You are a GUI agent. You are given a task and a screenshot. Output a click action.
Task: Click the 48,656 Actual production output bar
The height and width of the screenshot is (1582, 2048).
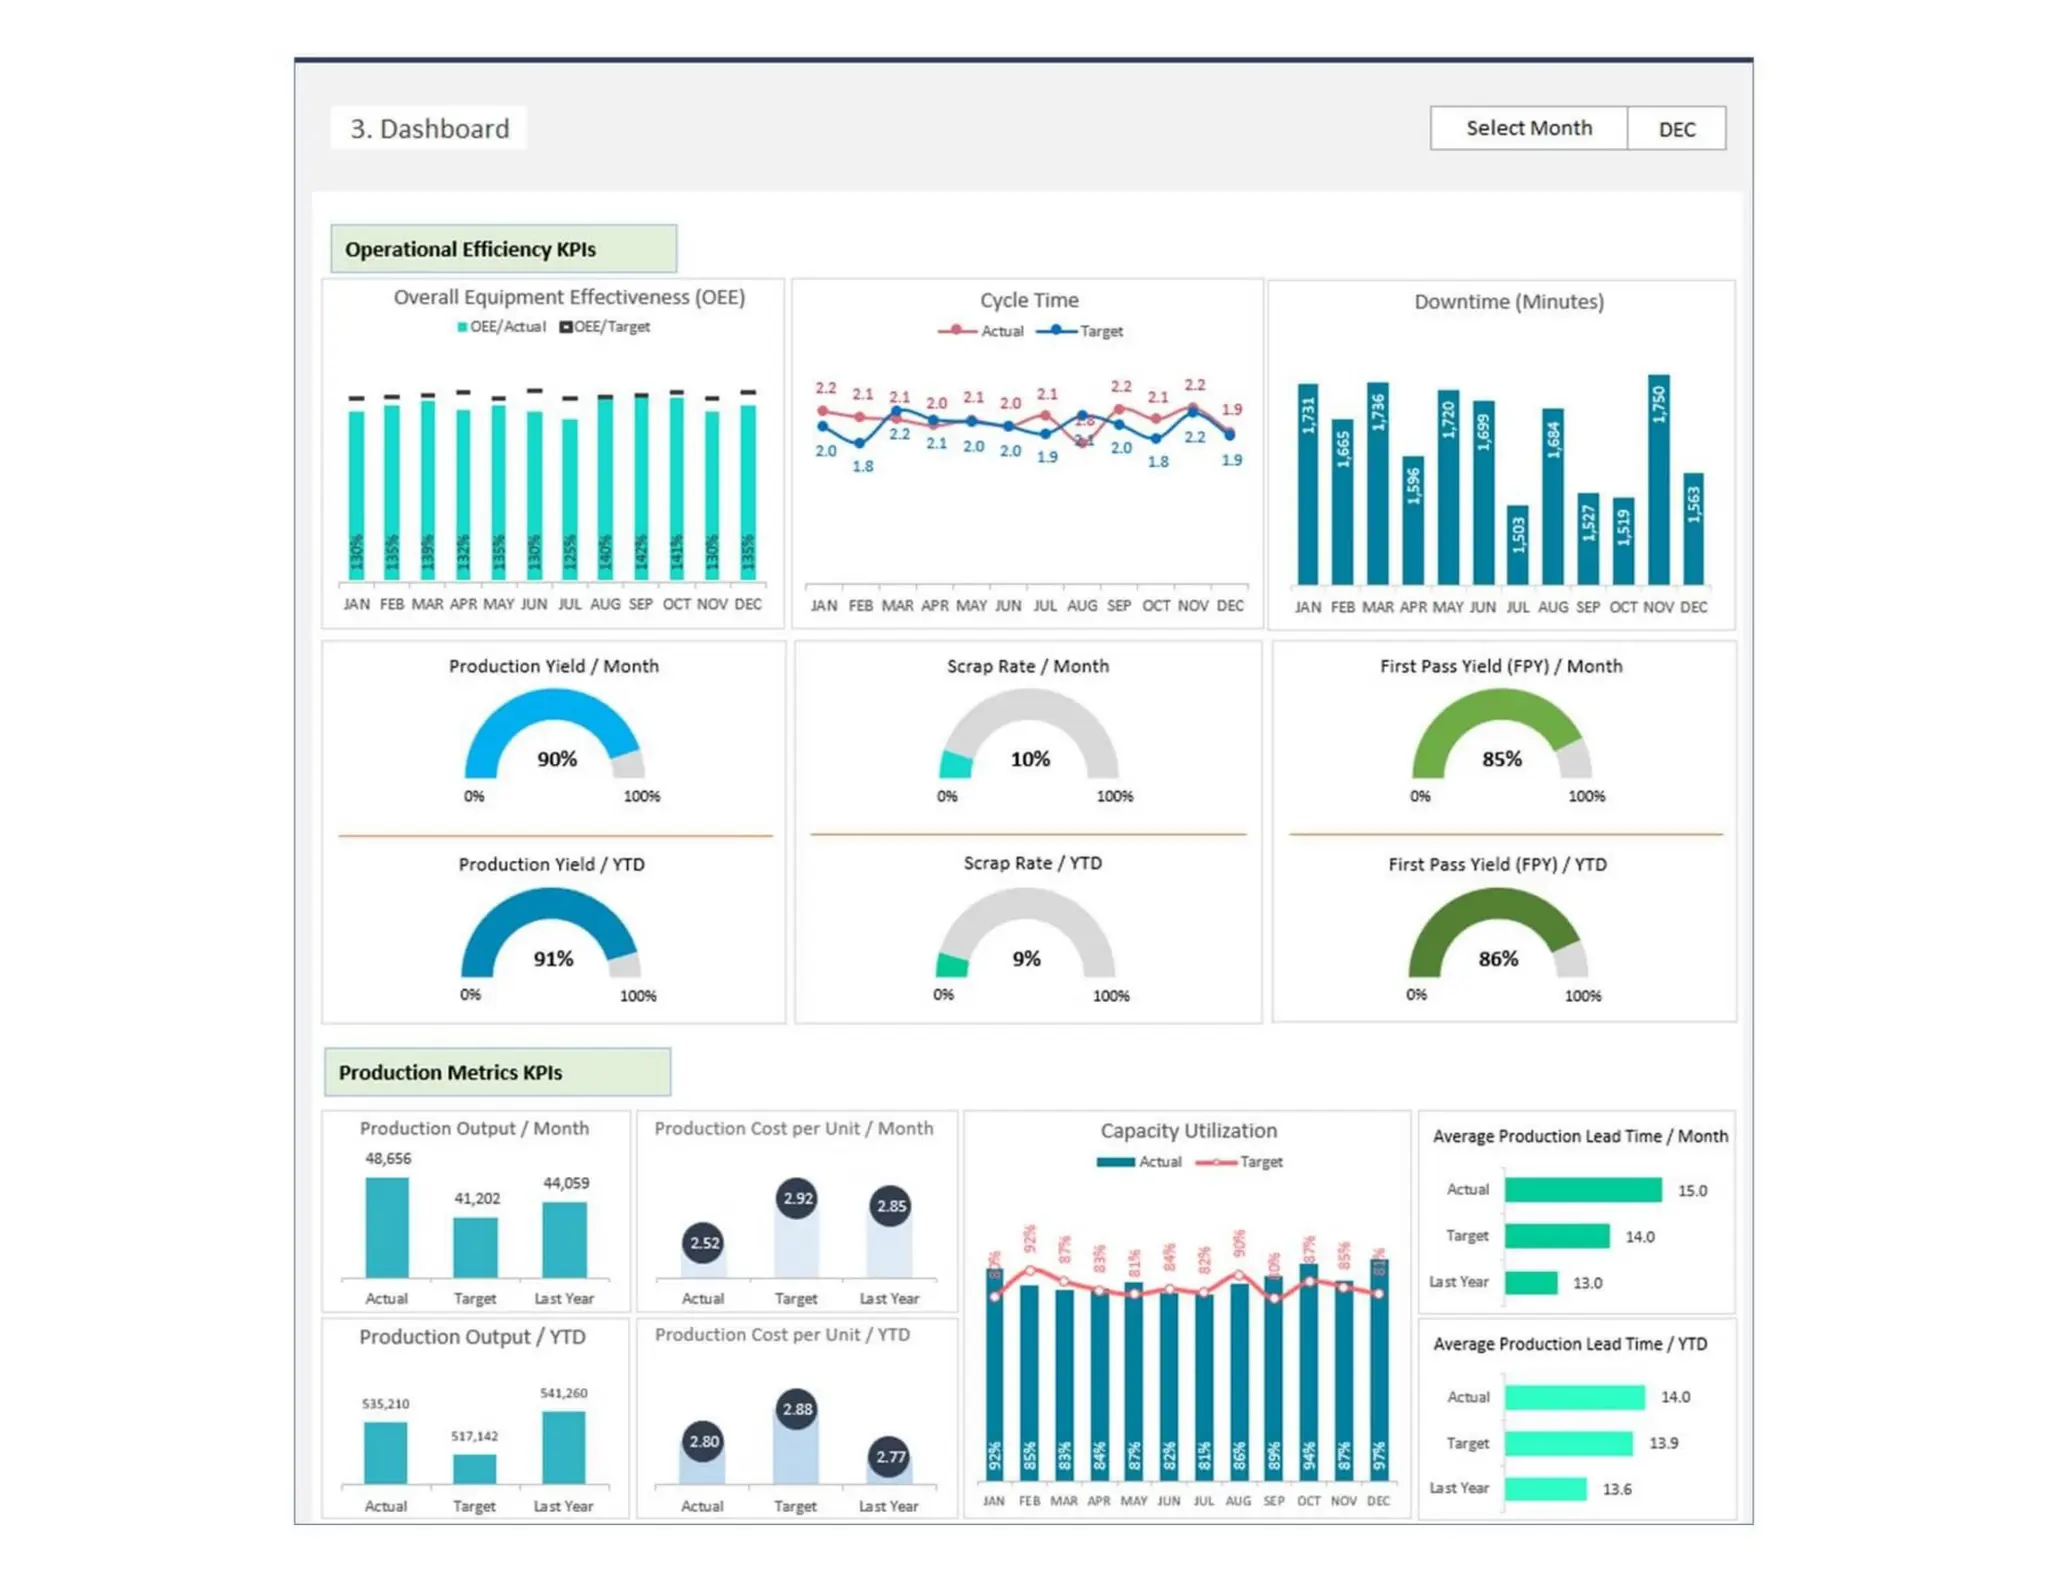point(387,1227)
